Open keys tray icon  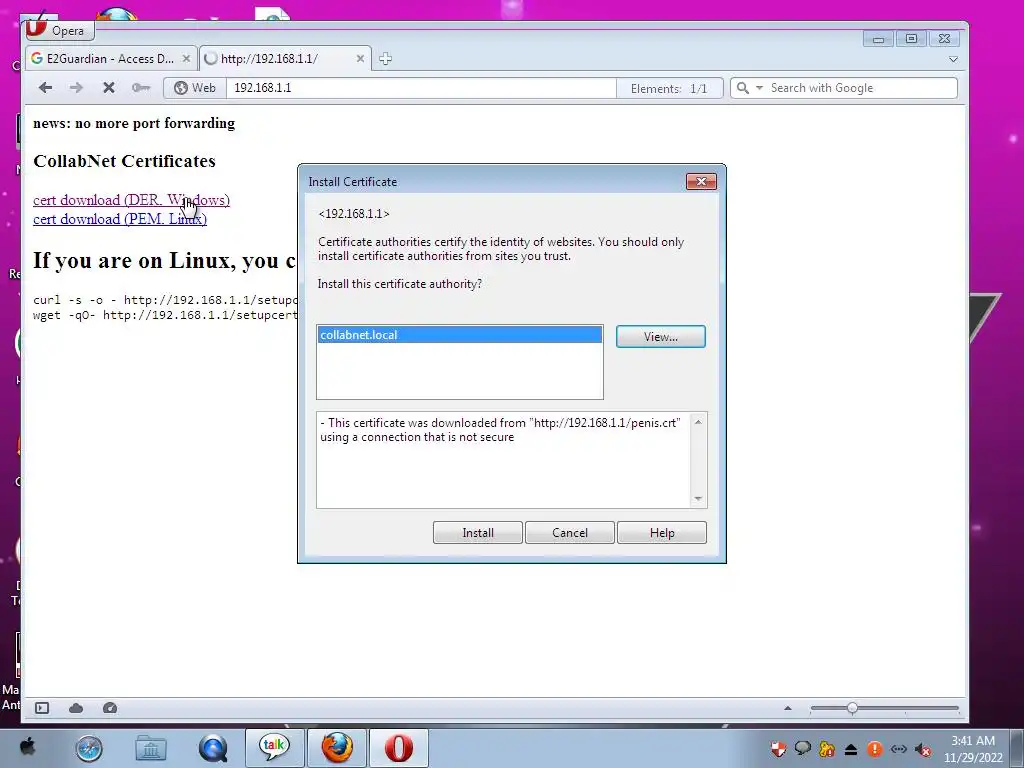point(827,748)
